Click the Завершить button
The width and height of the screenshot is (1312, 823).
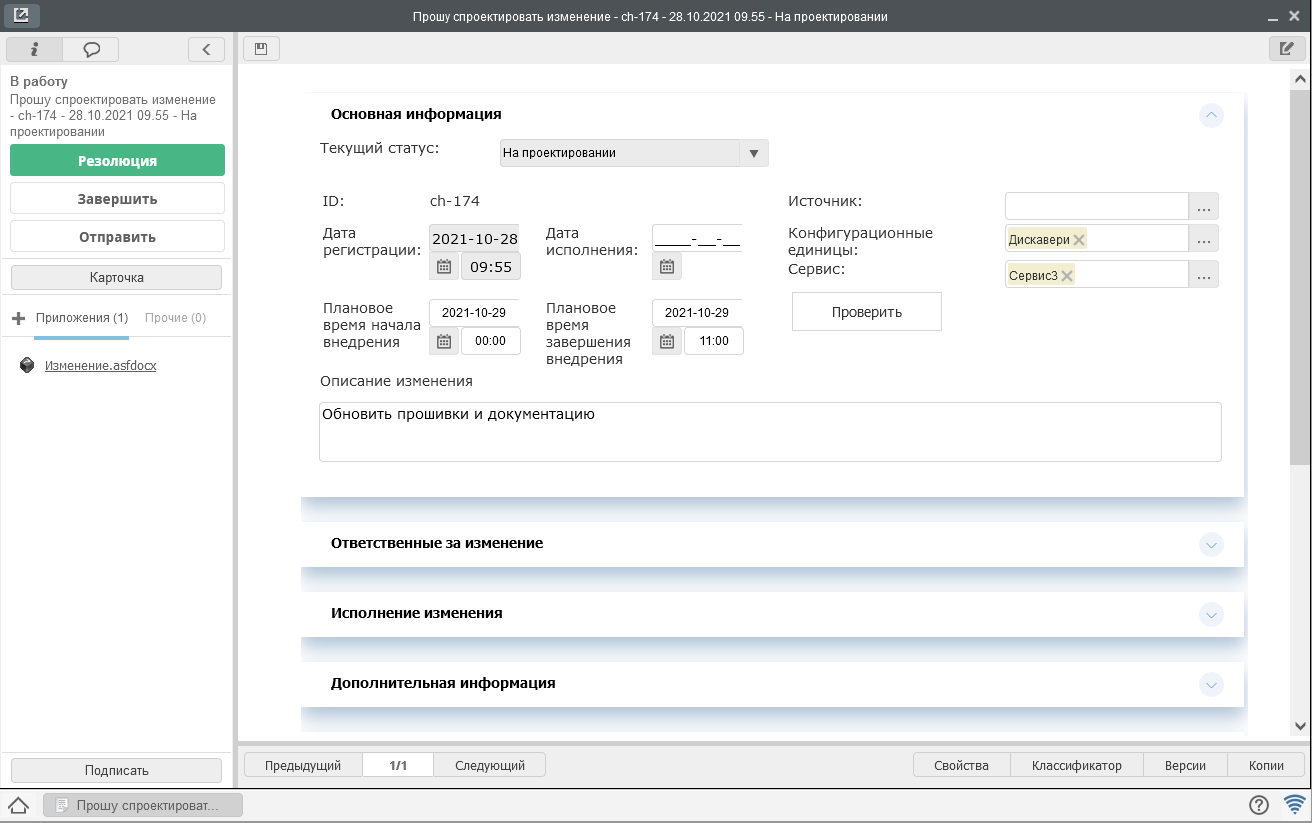[x=117, y=198]
